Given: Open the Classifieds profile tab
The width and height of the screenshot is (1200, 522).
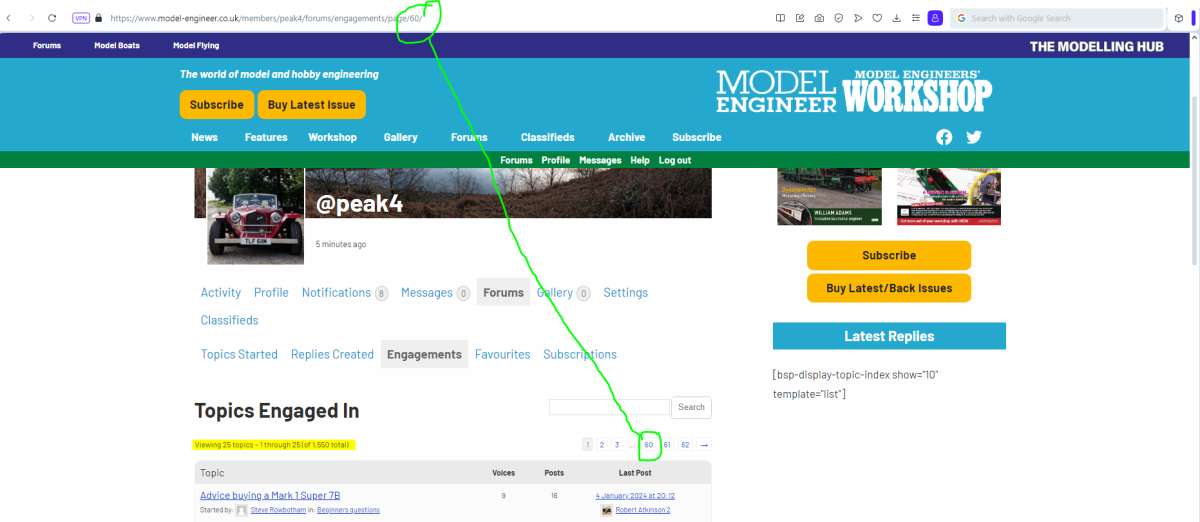Looking at the screenshot, I should (x=230, y=320).
